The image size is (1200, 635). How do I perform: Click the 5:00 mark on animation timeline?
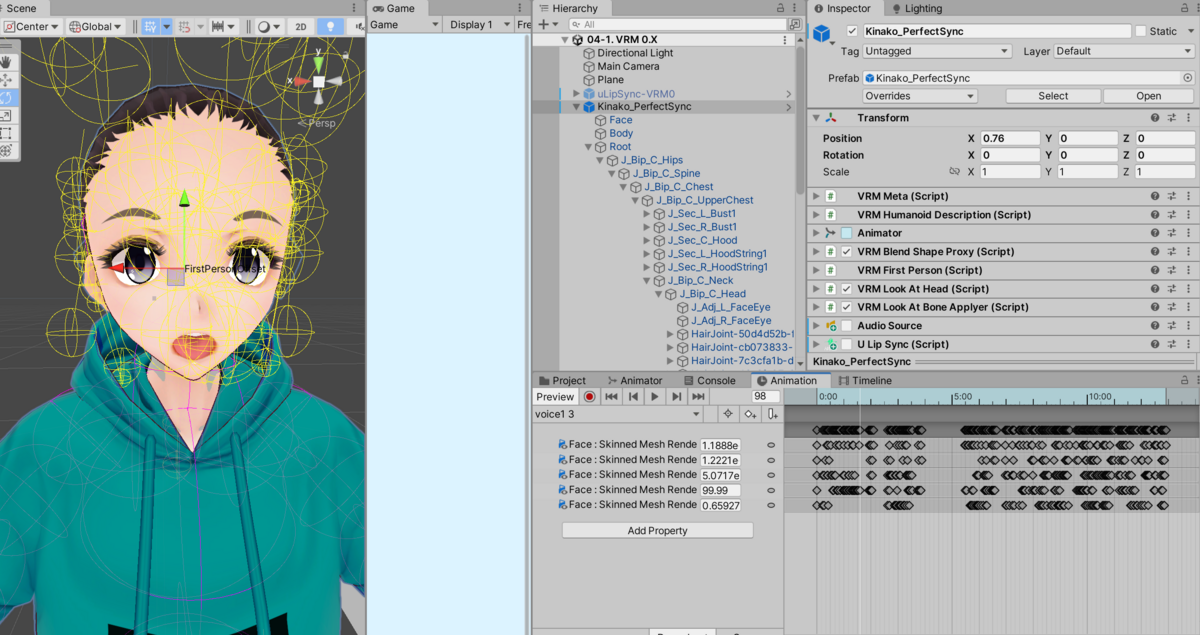[961, 397]
